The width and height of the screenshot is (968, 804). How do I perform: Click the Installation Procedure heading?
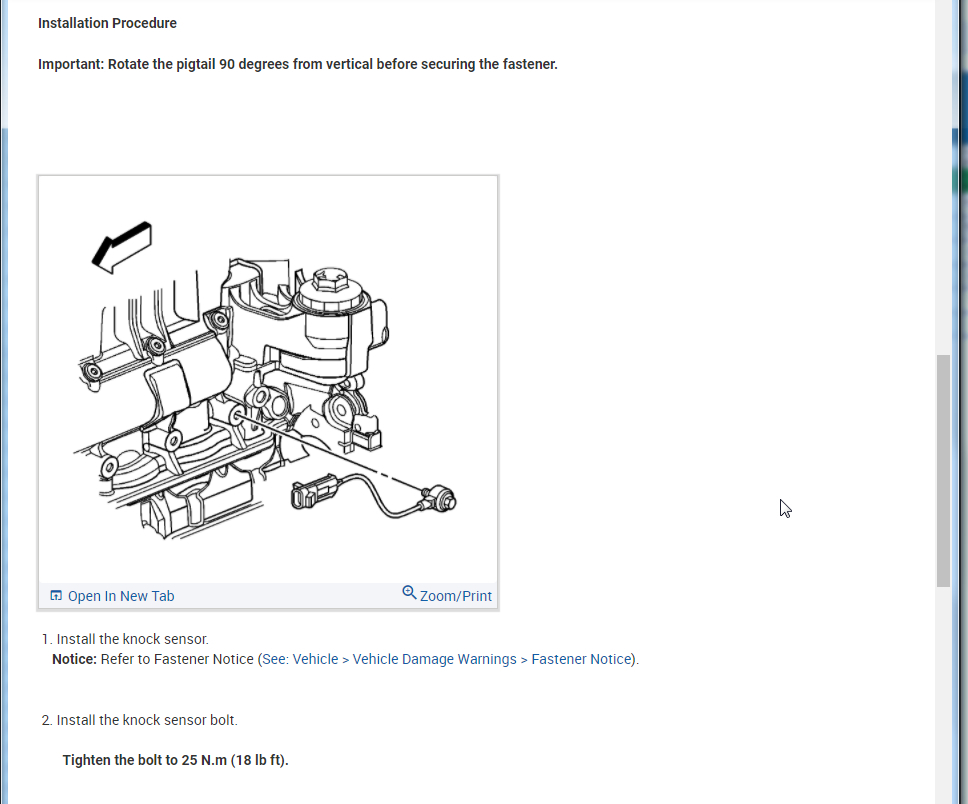(x=107, y=23)
